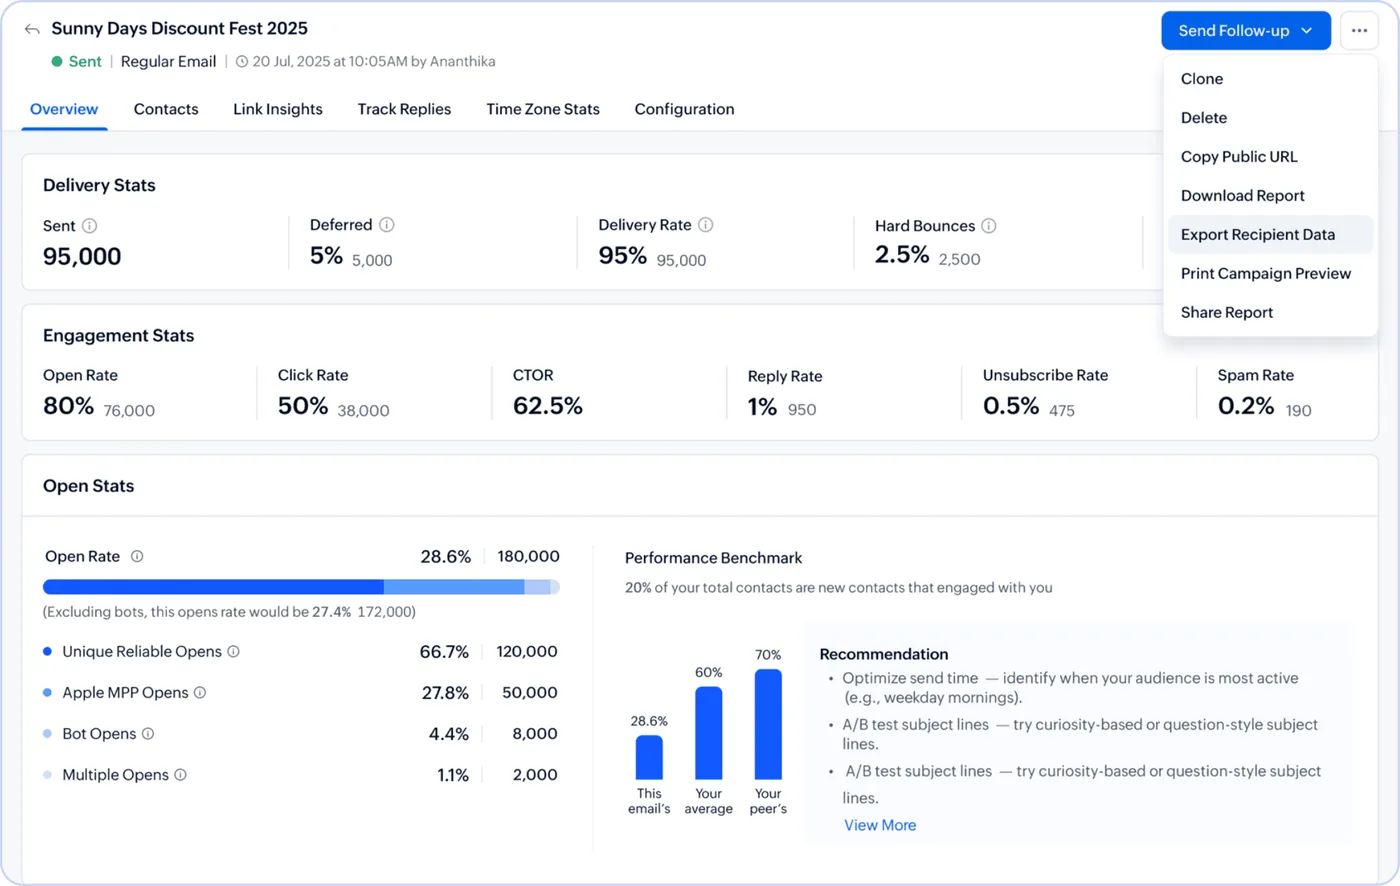The width and height of the screenshot is (1400, 886).
Task: Click the info icon next to Deferred
Action: (x=387, y=225)
